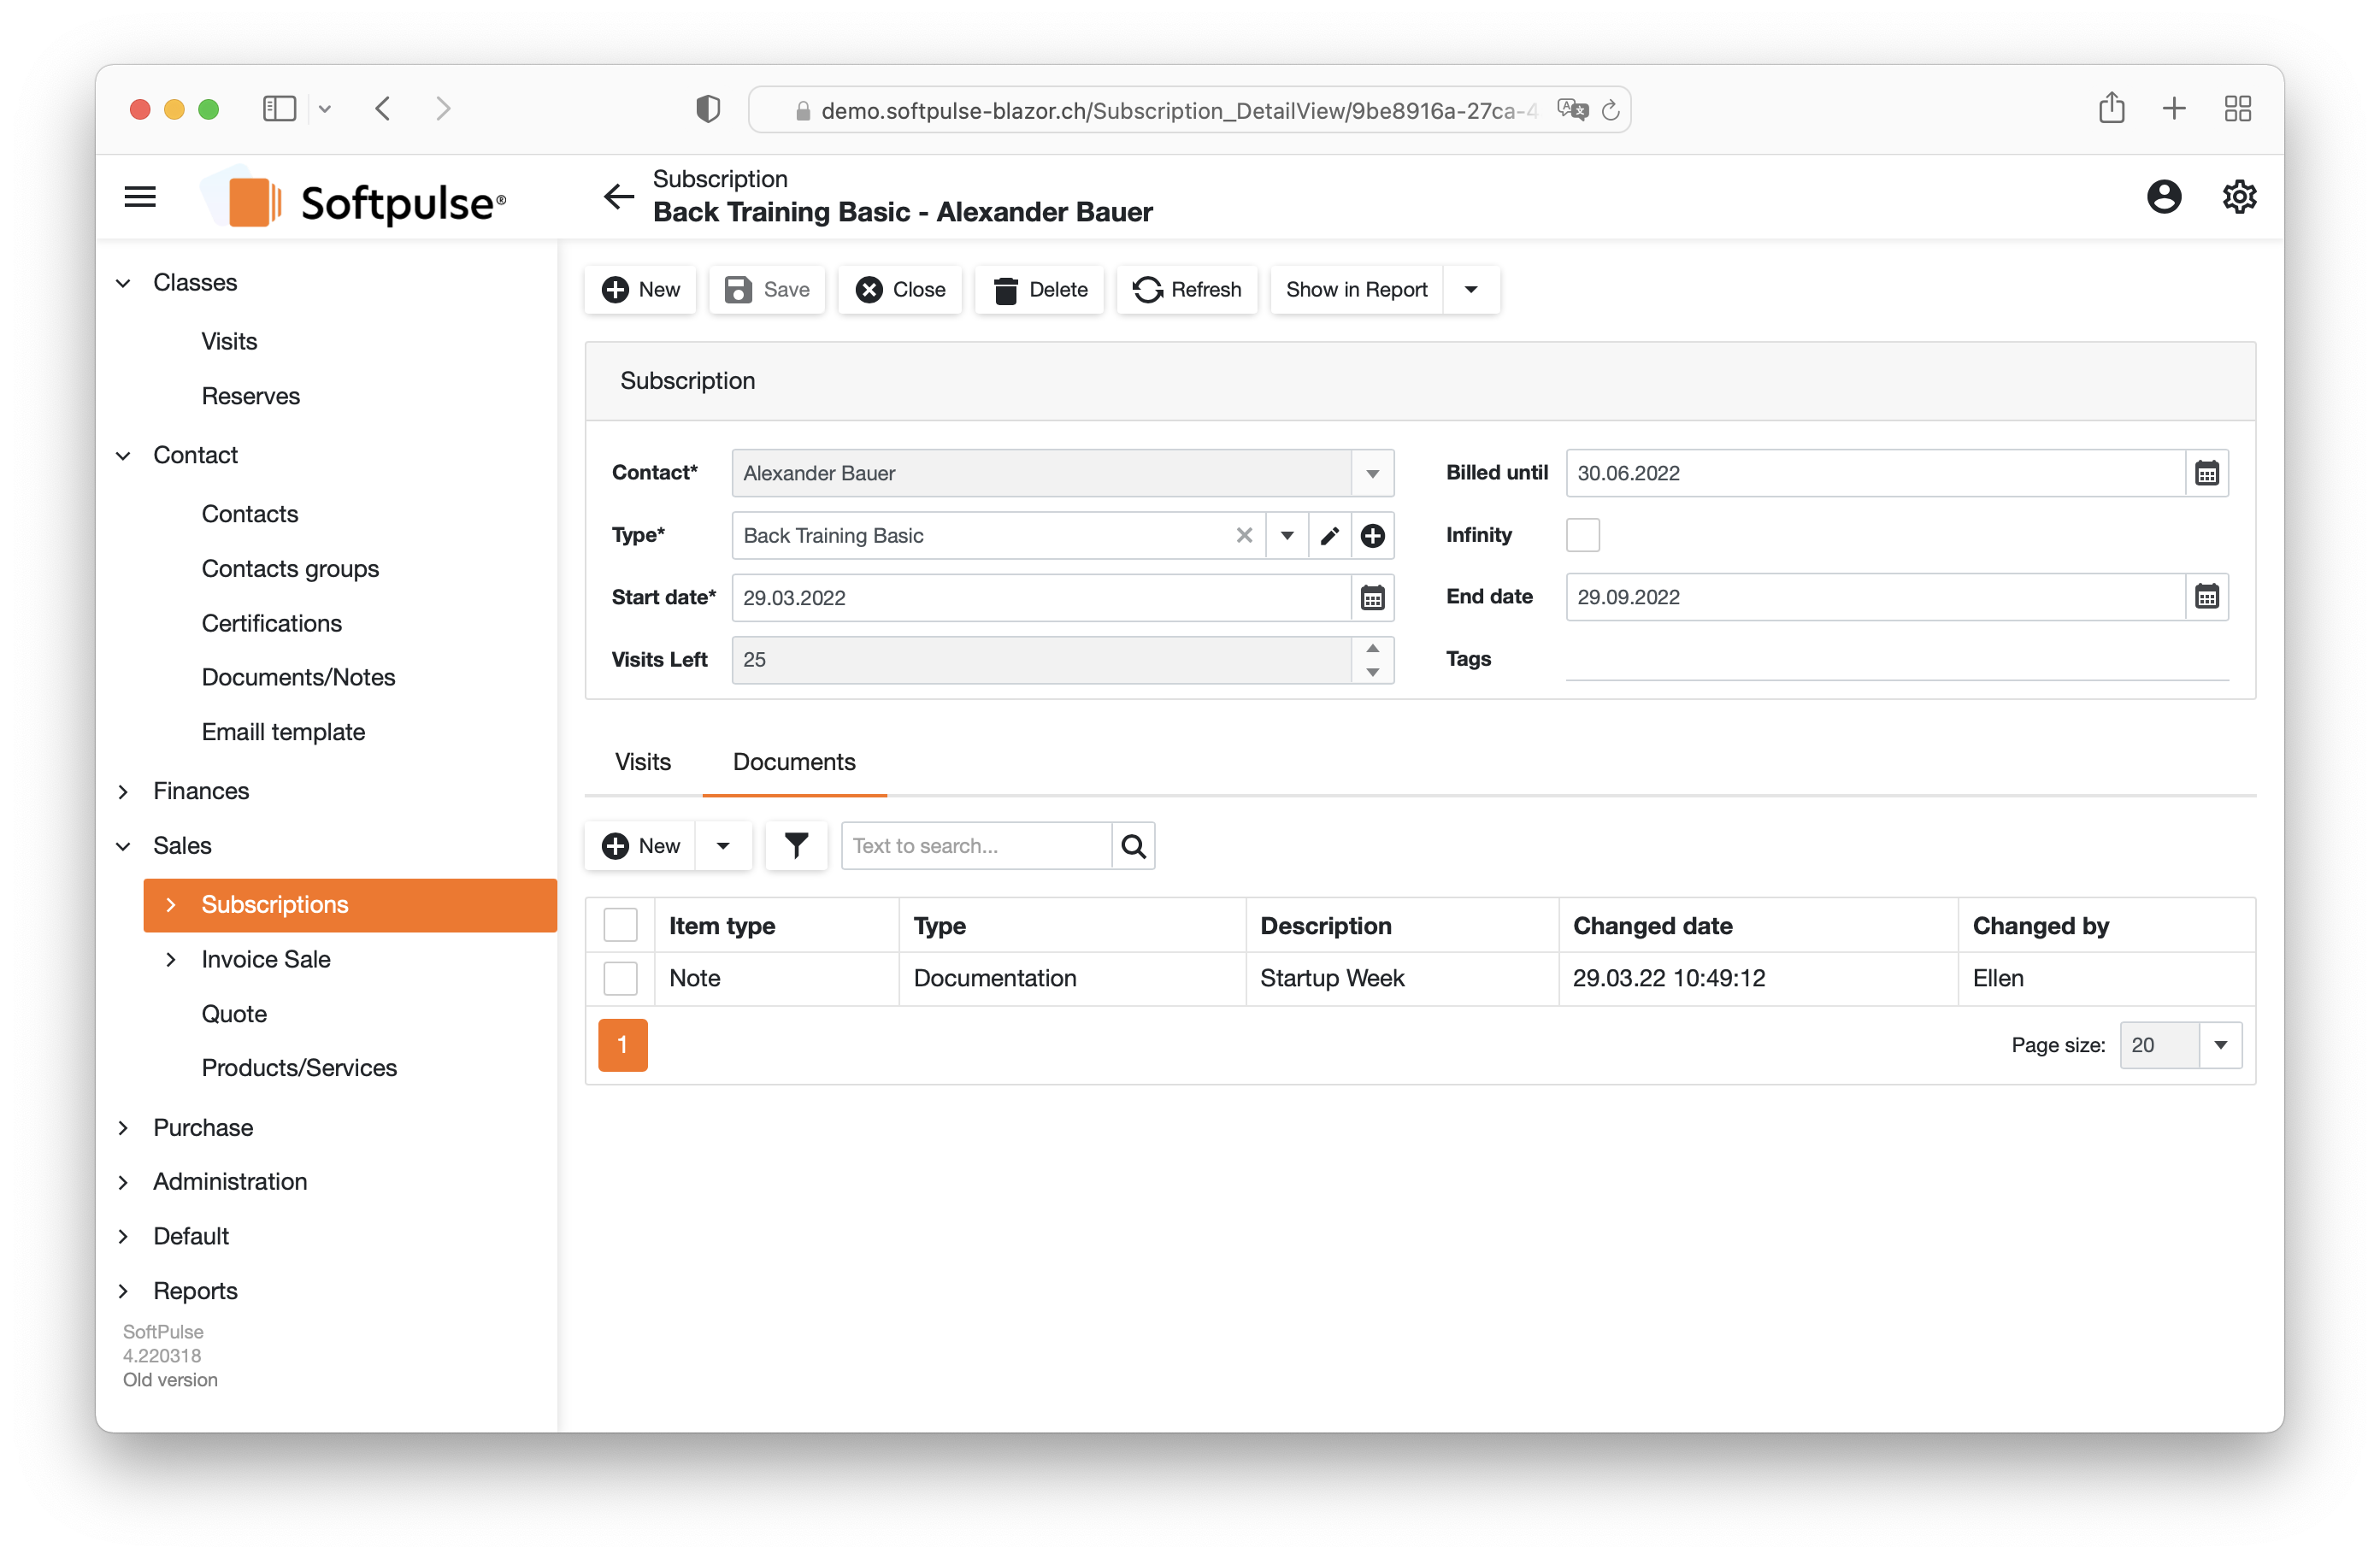The height and width of the screenshot is (1559, 2380).
Task: Click the Safari address bar
Action: pos(1189,110)
